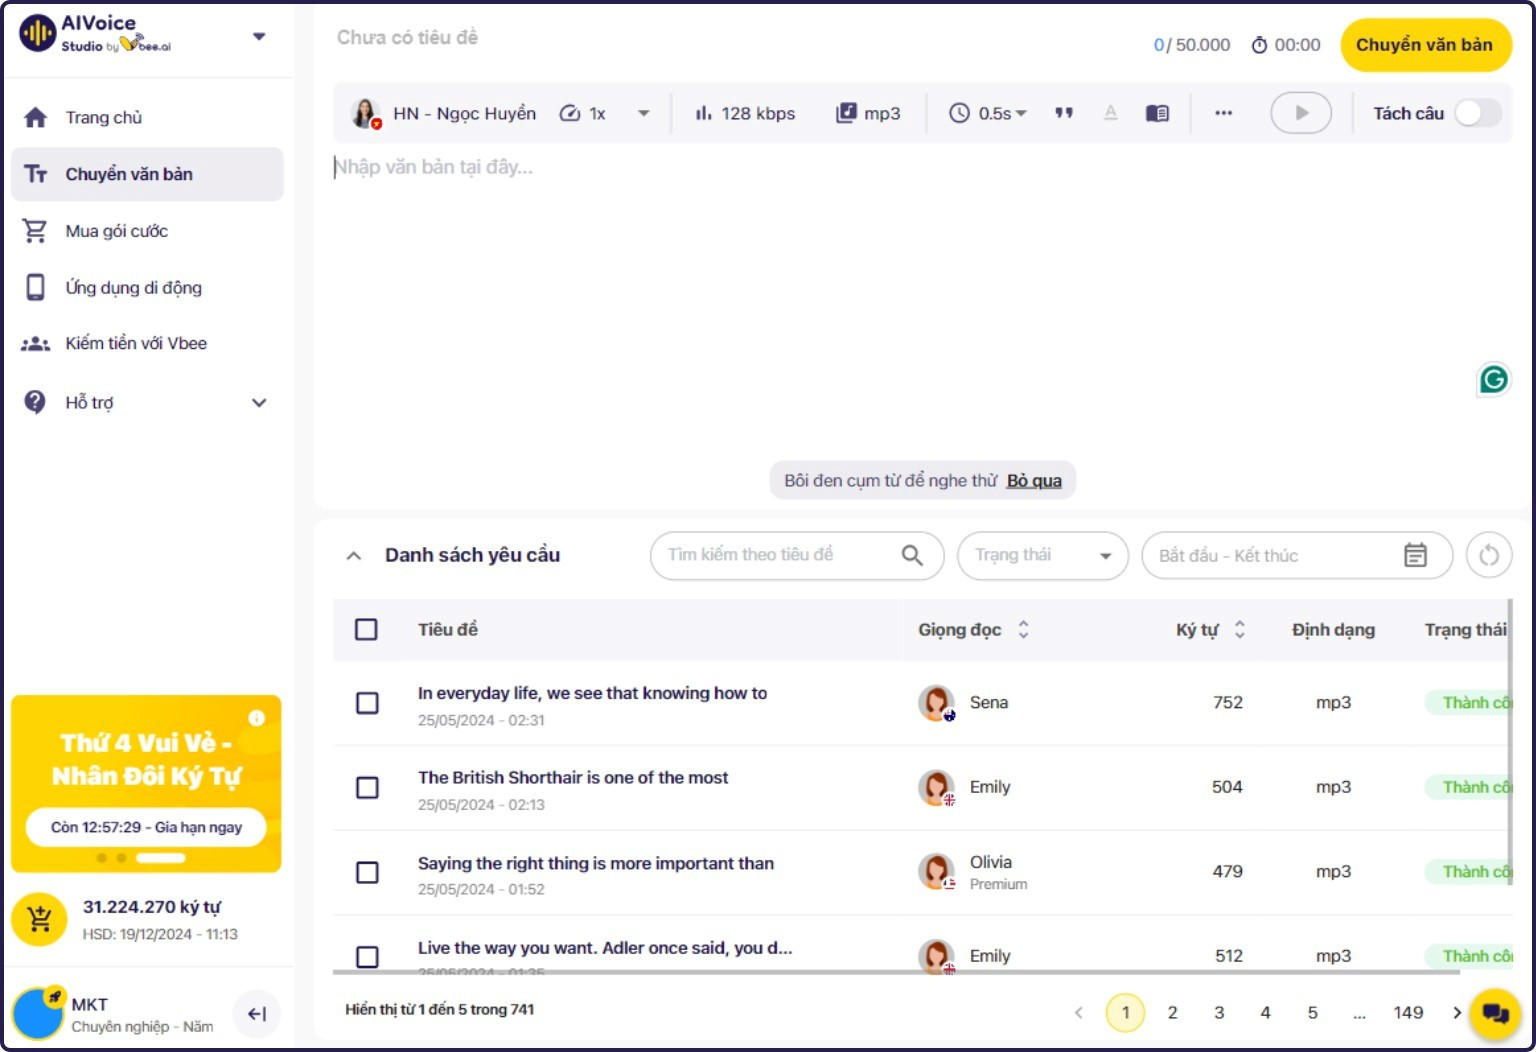Open the Trạng thái status dropdown
The width and height of the screenshot is (1536, 1052).
1042,555
